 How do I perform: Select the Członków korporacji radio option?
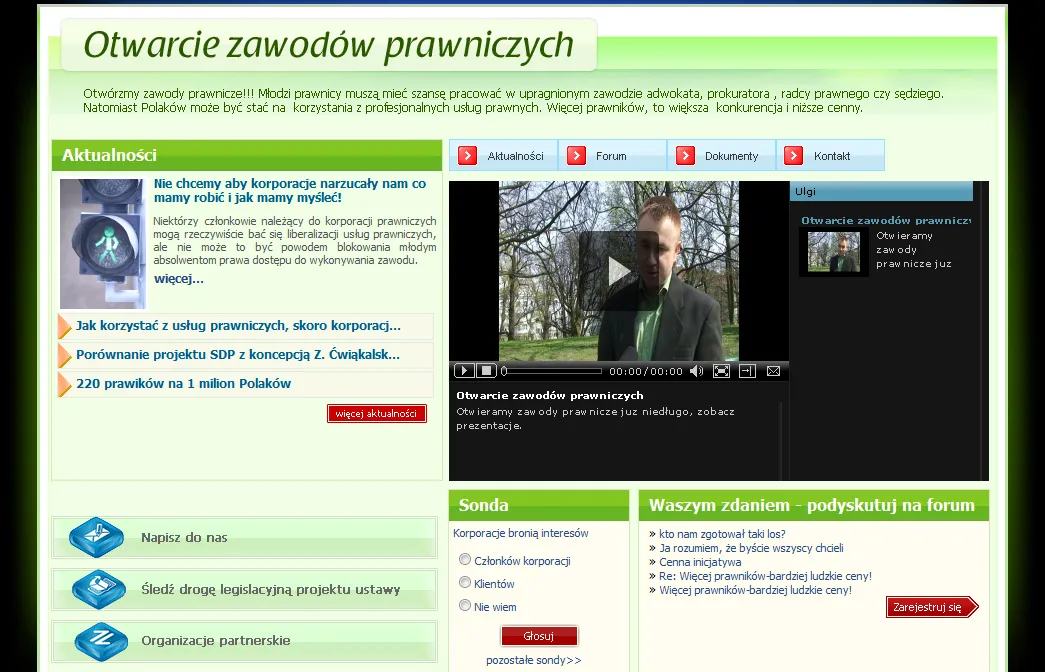pos(465,559)
